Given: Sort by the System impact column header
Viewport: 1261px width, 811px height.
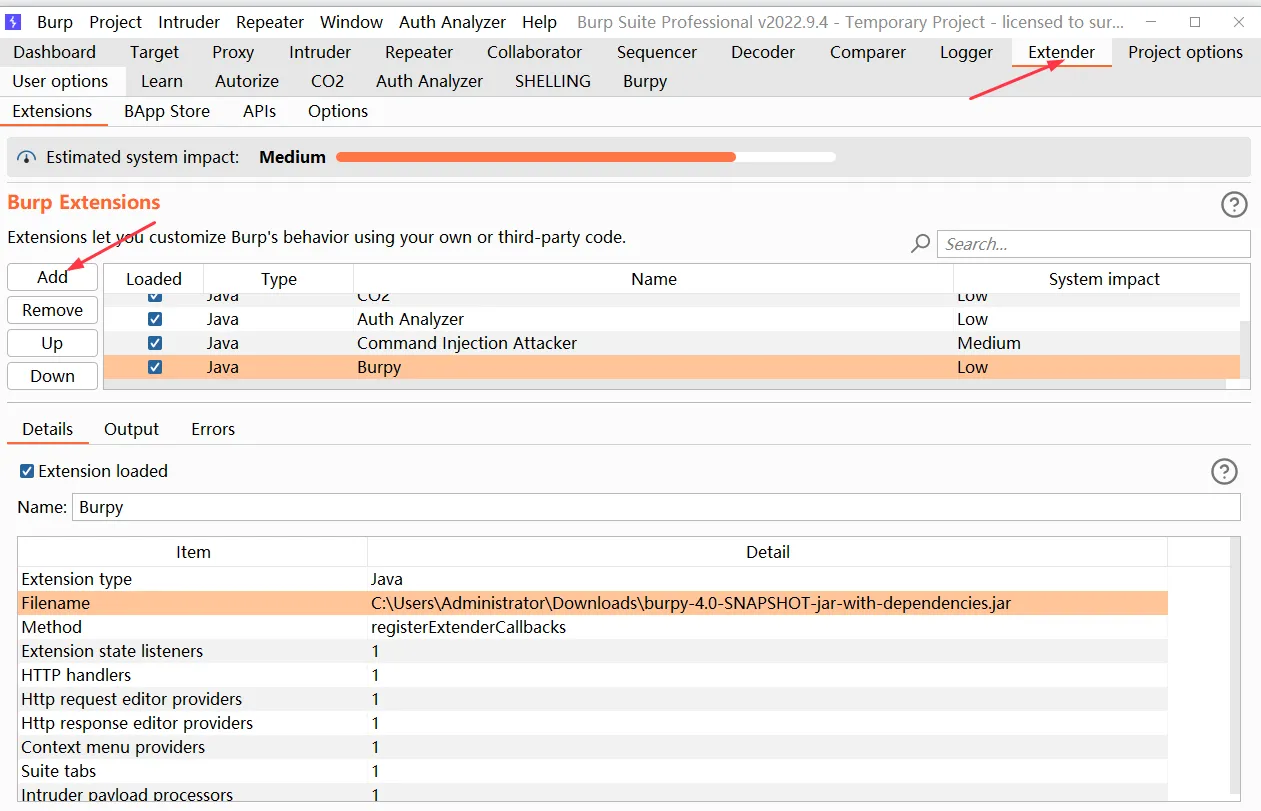Looking at the screenshot, I should point(1103,279).
